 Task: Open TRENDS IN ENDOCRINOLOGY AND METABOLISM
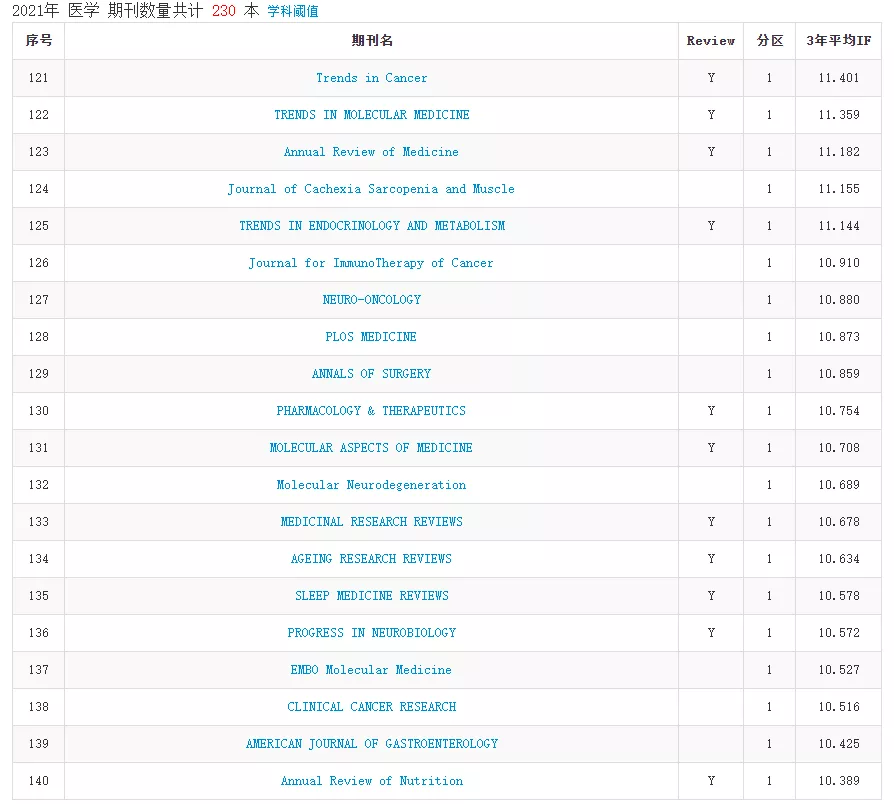371,226
